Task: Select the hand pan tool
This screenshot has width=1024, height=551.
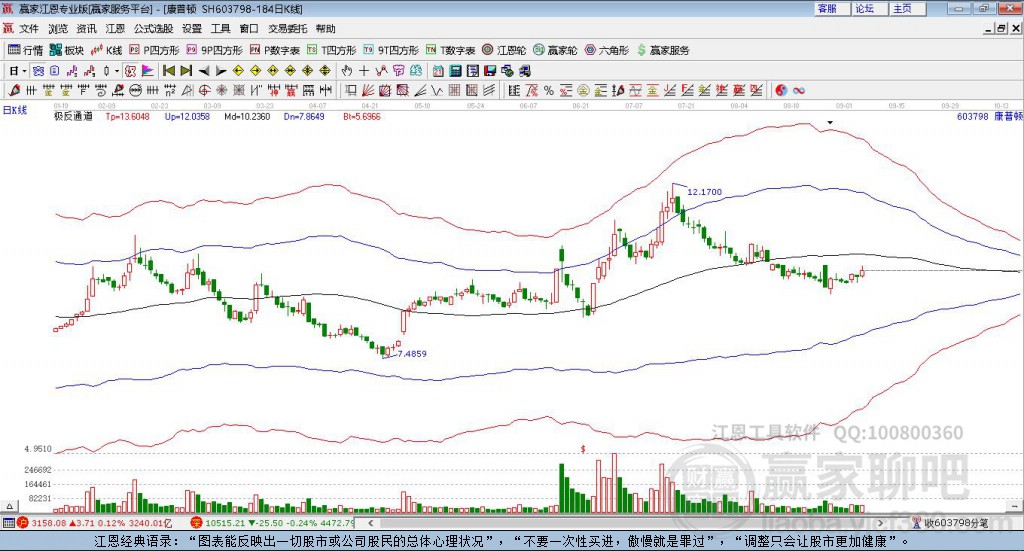Action: pos(346,71)
